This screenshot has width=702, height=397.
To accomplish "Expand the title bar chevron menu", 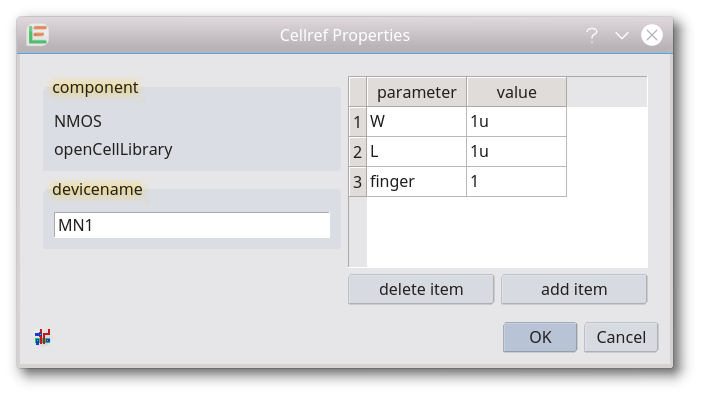I will [621, 35].
